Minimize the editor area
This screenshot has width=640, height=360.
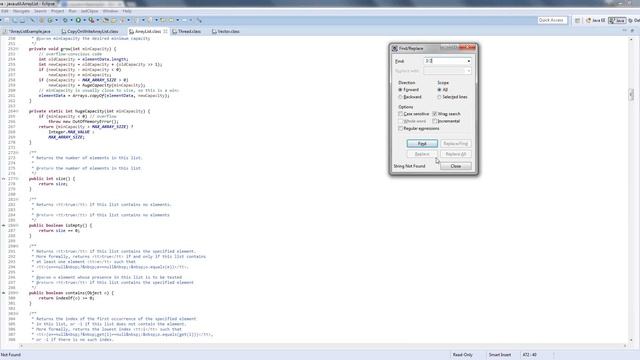coord(624,31)
